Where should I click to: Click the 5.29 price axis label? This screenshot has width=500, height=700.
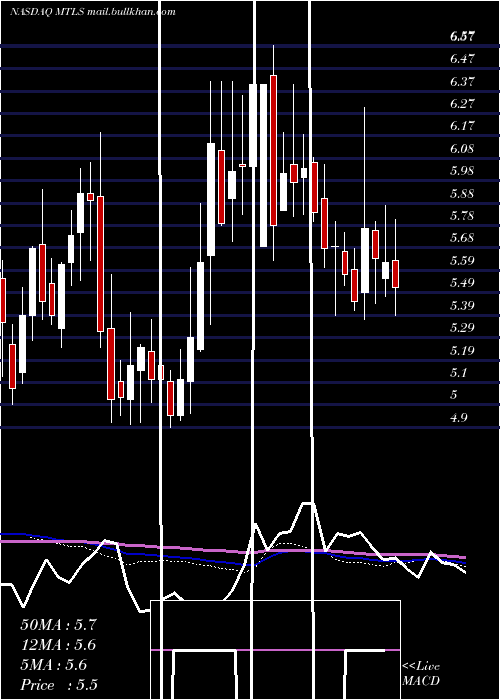462,328
